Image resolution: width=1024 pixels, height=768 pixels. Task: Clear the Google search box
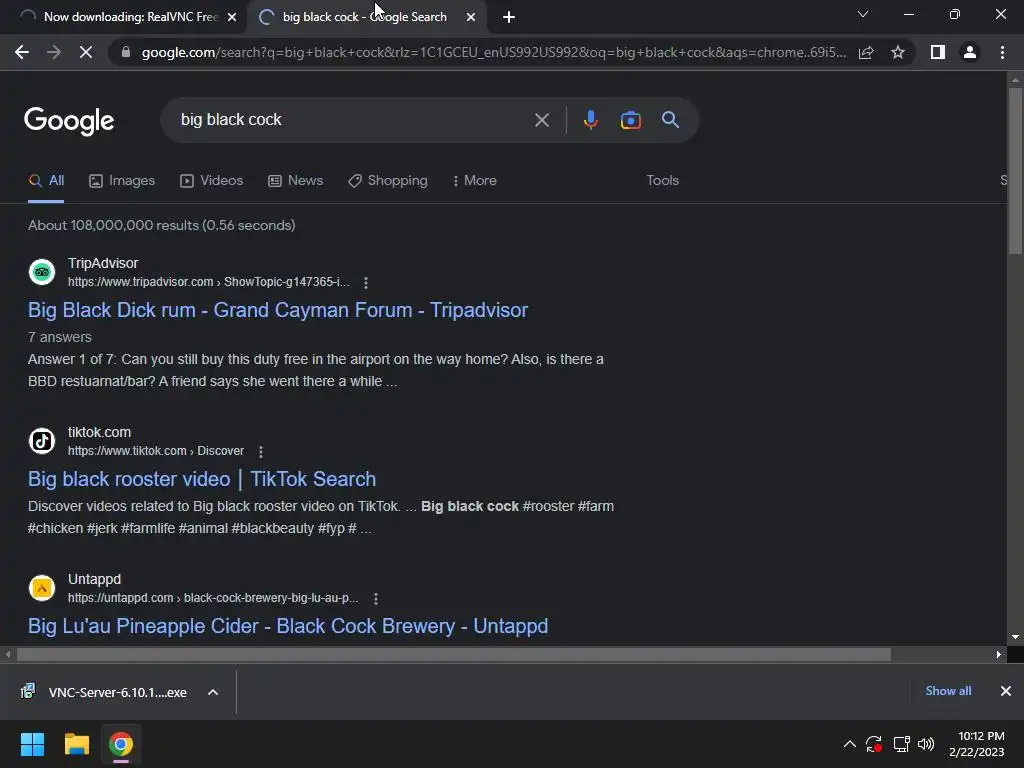(x=541, y=120)
